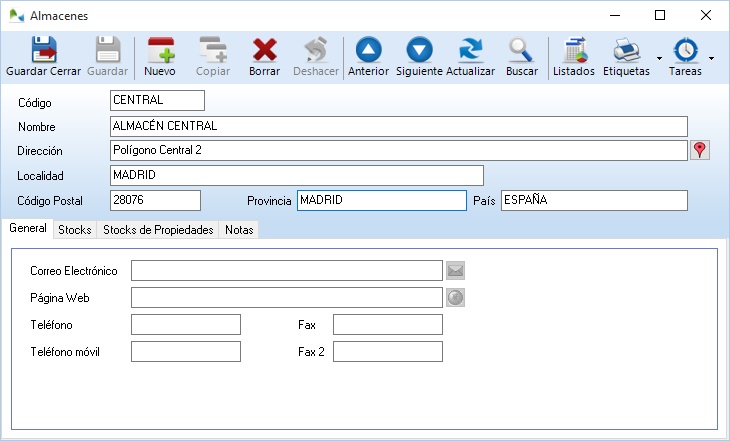Viewport: 730px width, 441px height.
Task: Click the Teléfono móvil input field
Action: pos(186,352)
